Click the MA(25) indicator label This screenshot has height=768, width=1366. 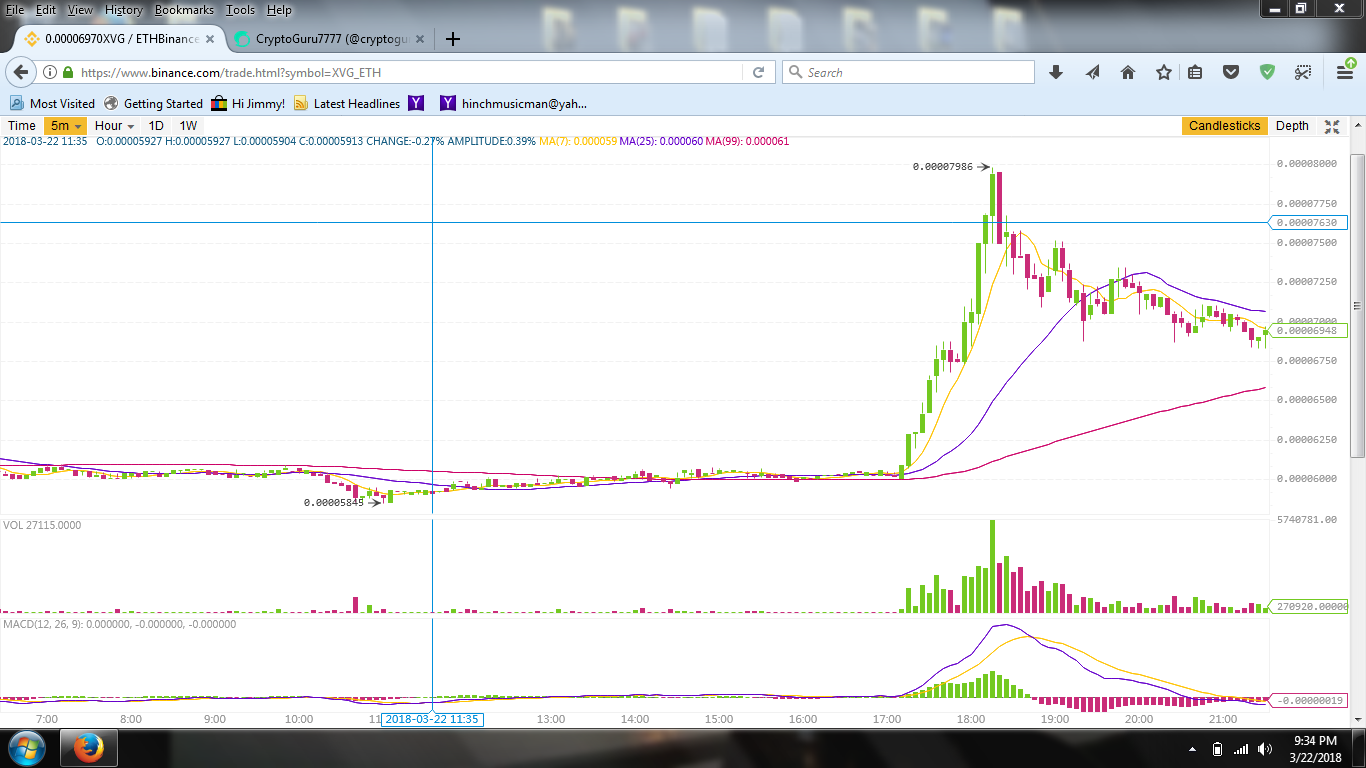[661, 141]
